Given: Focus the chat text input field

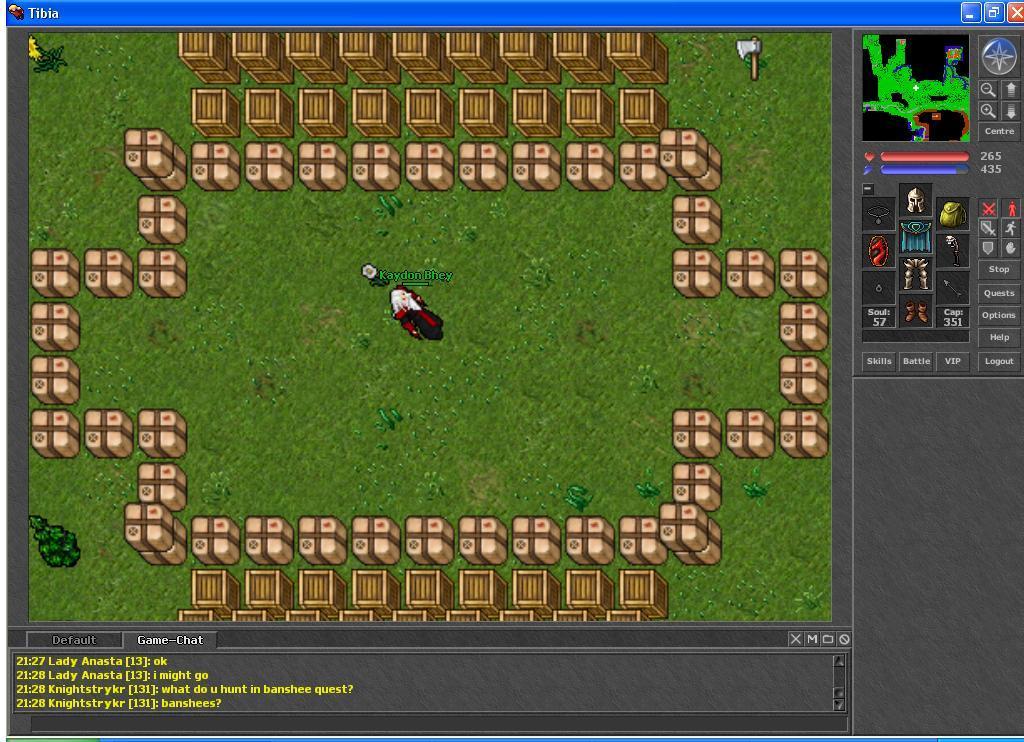Looking at the screenshot, I should point(439,724).
